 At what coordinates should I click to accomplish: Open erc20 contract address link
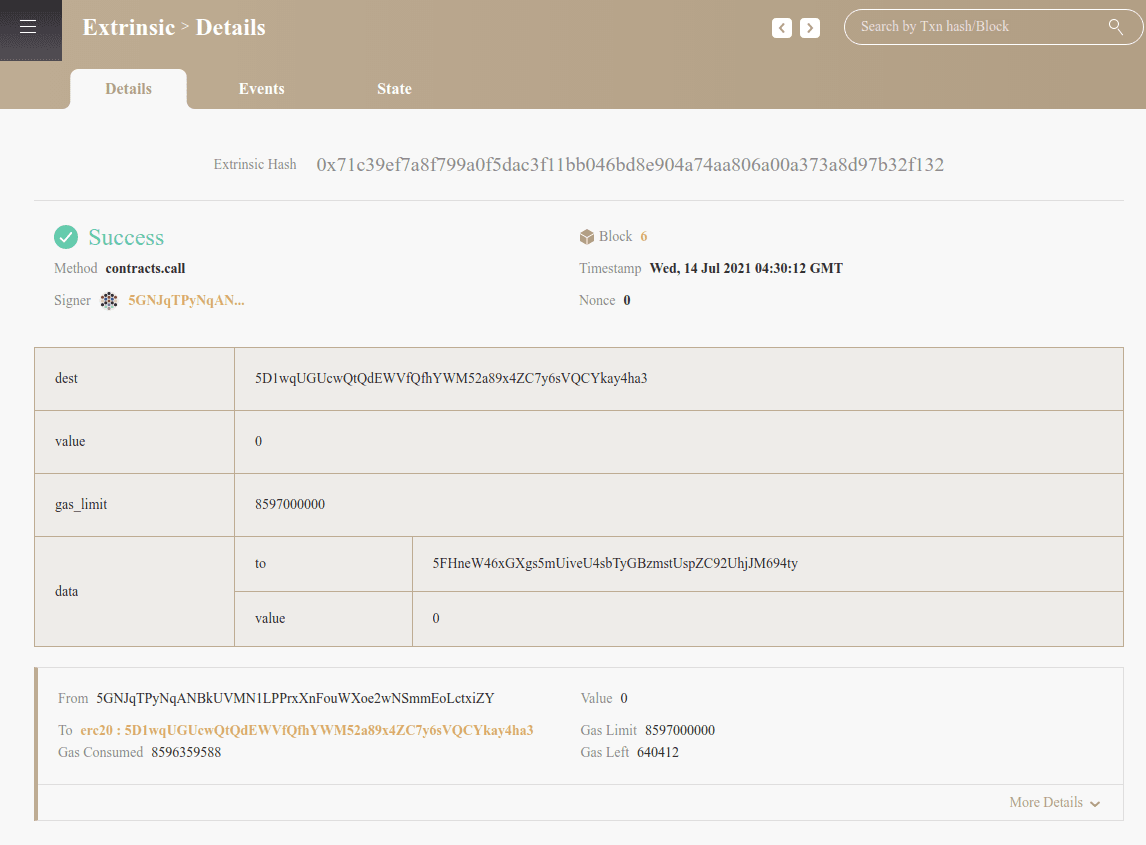(x=307, y=730)
